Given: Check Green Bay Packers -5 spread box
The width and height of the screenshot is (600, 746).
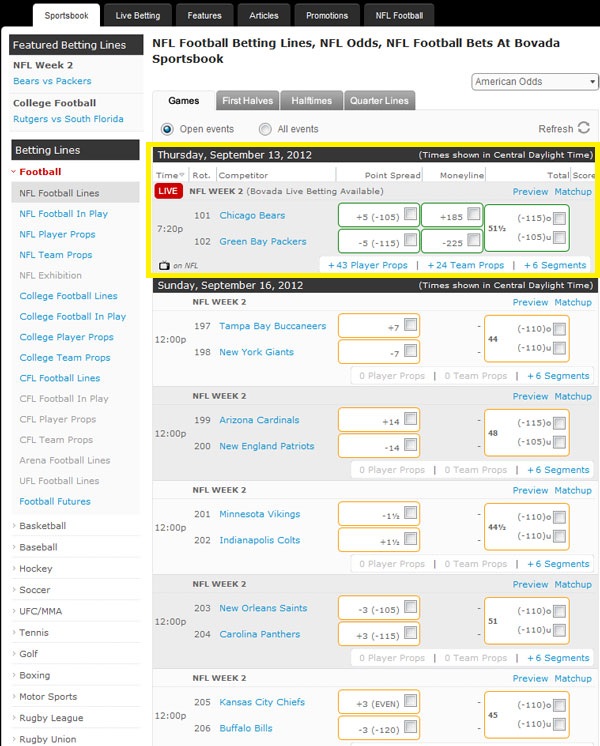Looking at the screenshot, I should pos(410,240).
